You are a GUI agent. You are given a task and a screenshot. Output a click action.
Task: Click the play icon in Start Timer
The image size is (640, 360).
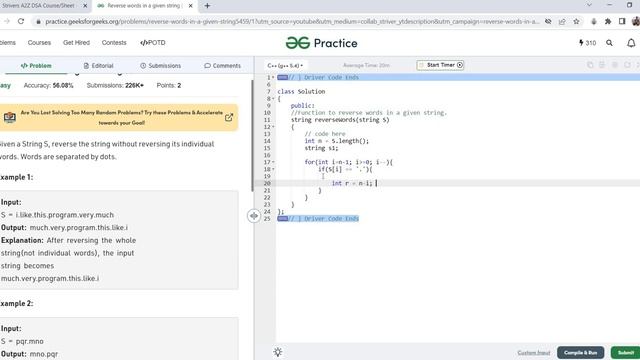[460, 65]
